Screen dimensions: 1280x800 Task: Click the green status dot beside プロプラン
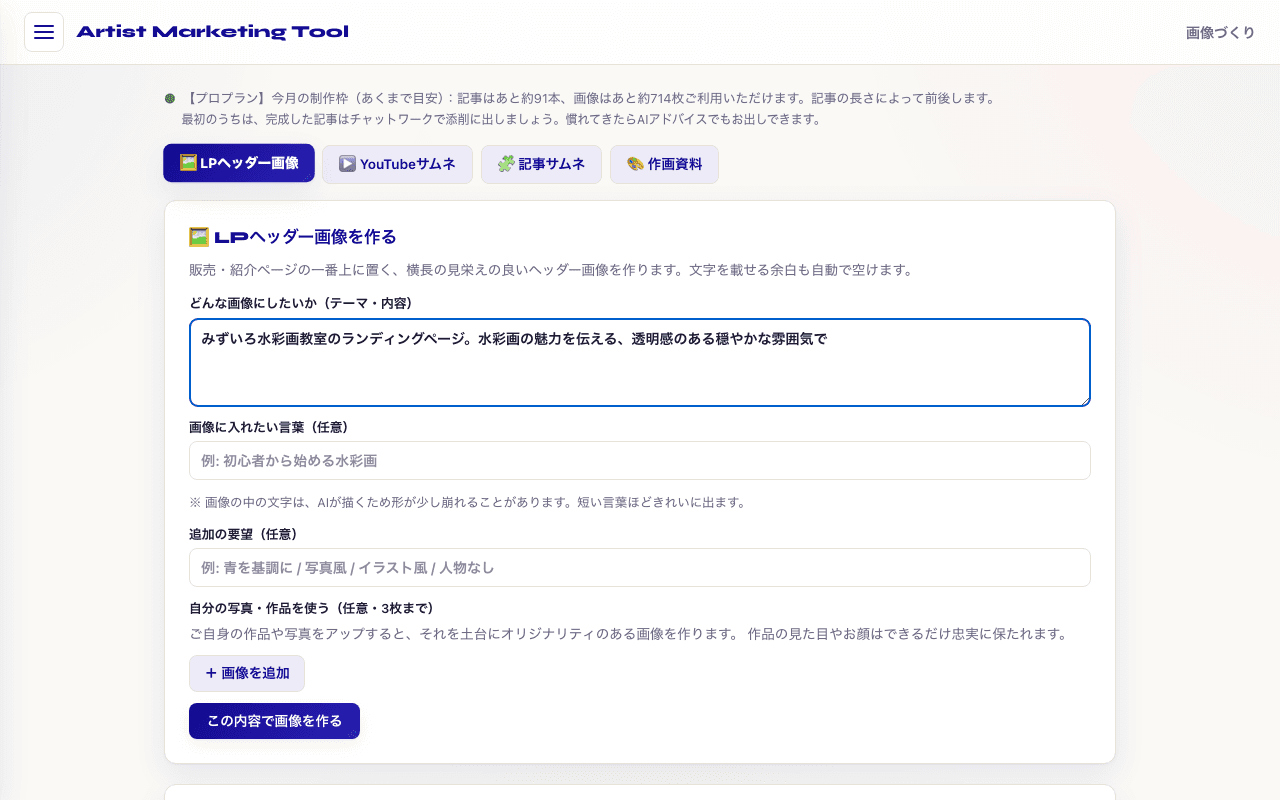[170, 98]
